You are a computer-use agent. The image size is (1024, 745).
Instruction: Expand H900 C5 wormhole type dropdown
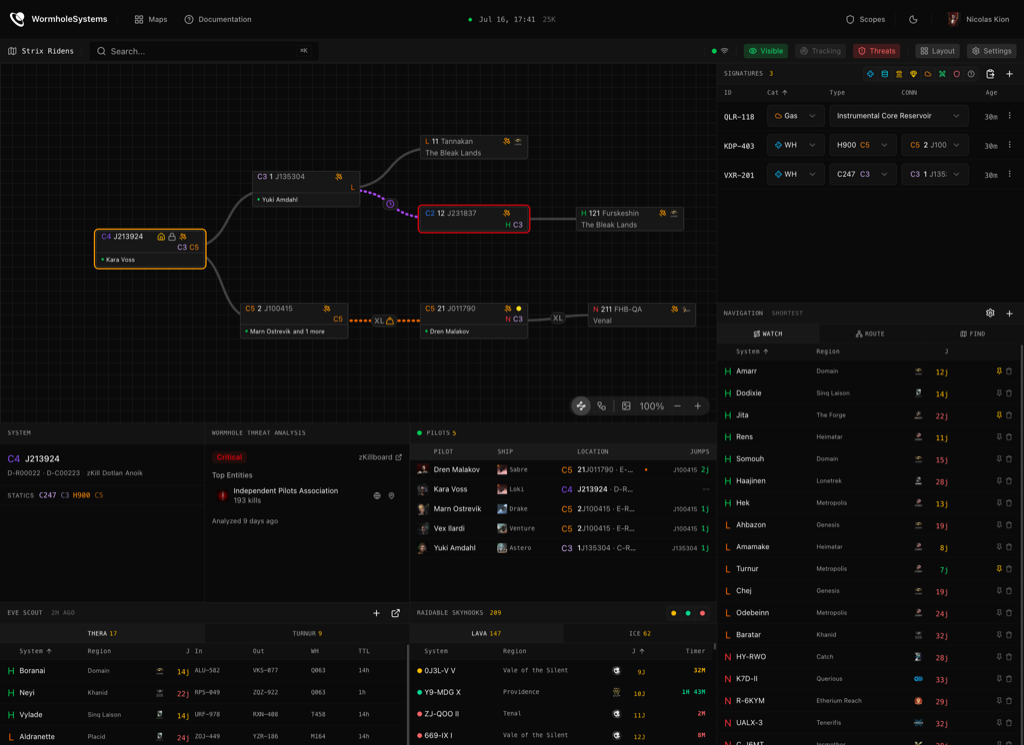tap(862, 145)
